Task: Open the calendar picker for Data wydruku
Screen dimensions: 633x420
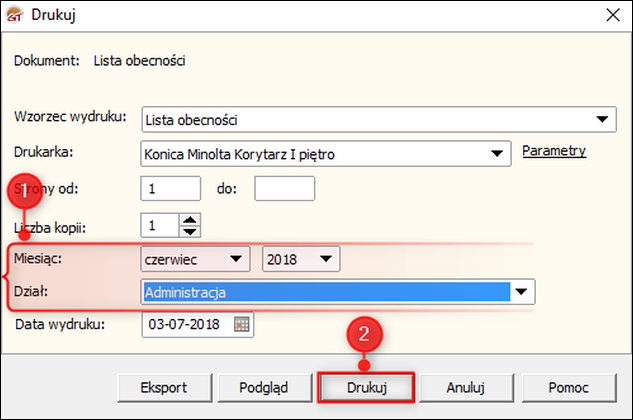Action: tap(241, 324)
